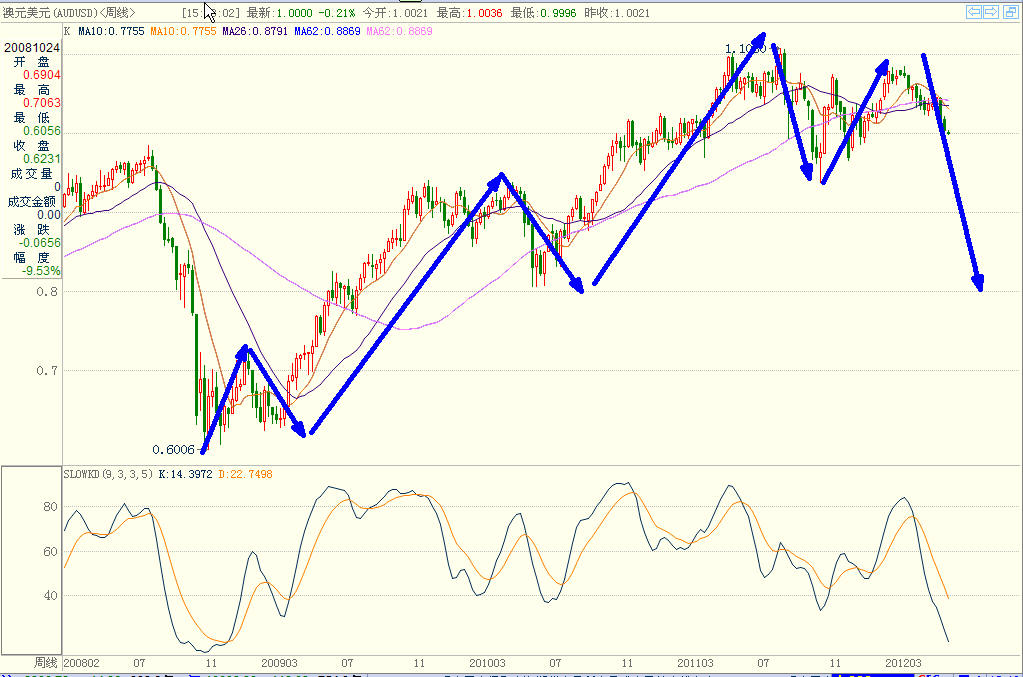Click the SLOWKD(9,3,3,5) indicator name
This screenshot has width=1023, height=677.
point(108,474)
